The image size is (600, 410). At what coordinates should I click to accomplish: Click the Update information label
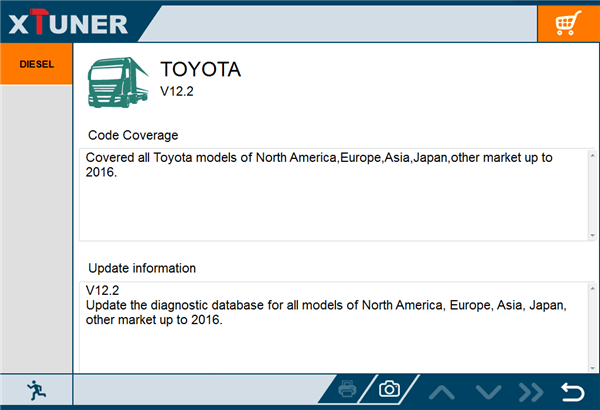pos(142,268)
